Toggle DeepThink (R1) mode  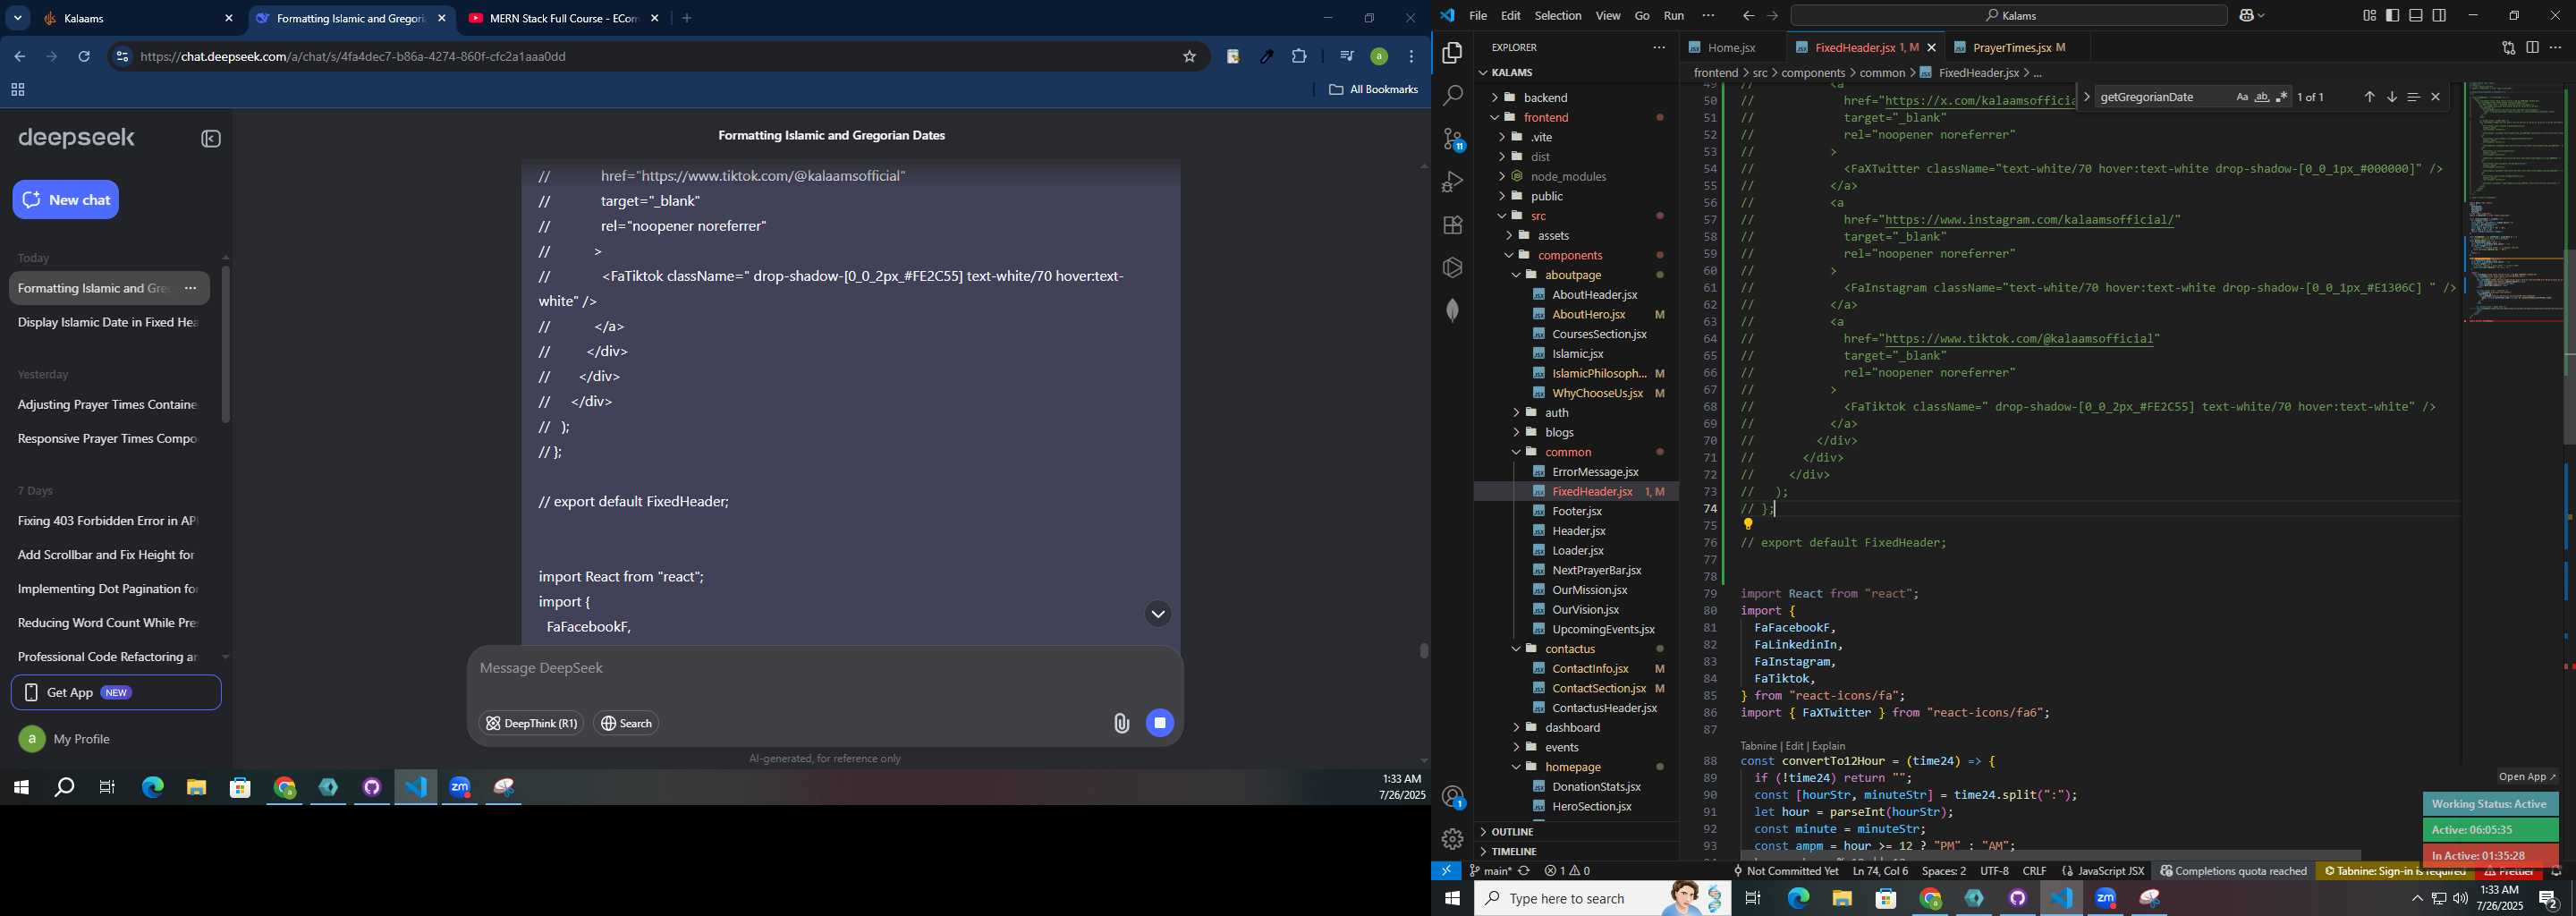[531, 723]
